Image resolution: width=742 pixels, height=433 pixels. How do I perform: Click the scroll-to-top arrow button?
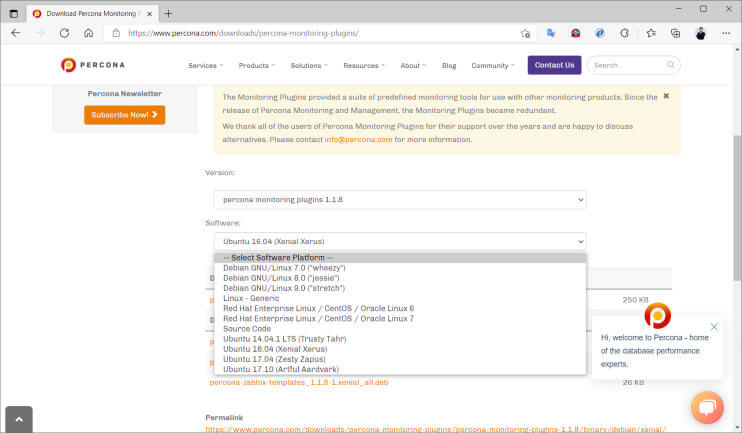point(19,419)
